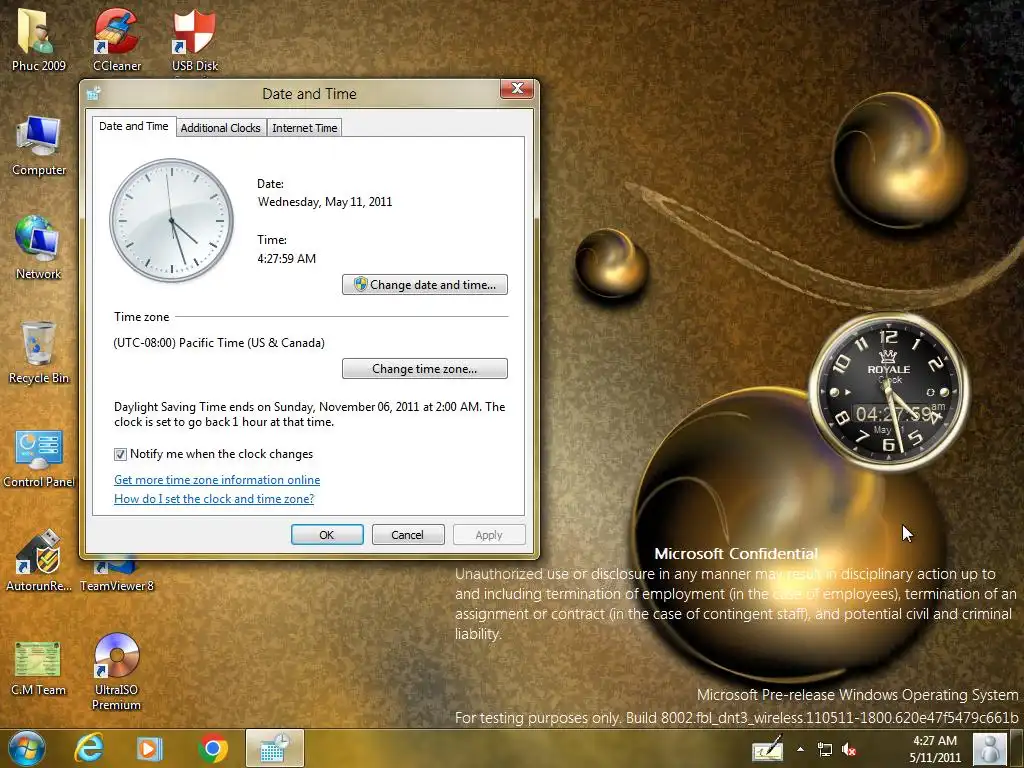The width and height of the screenshot is (1024, 768).
Task: Launch Internet Explorer from the taskbar
Action: click(89, 748)
